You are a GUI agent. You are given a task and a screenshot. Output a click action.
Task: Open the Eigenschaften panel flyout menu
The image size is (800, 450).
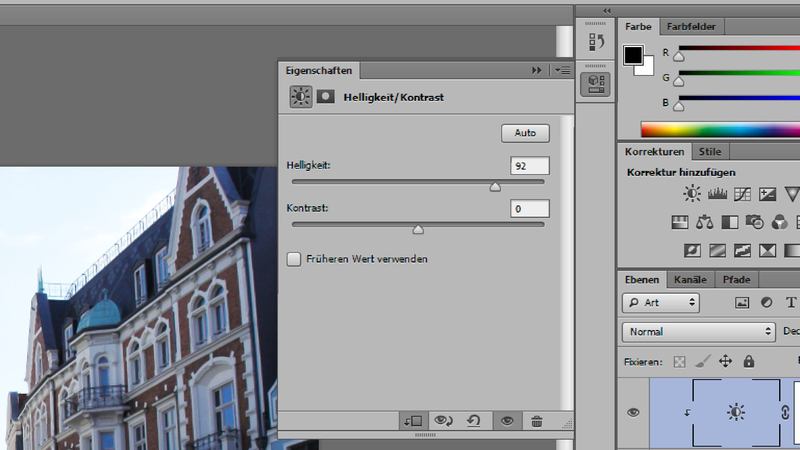[x=562, y=70]
